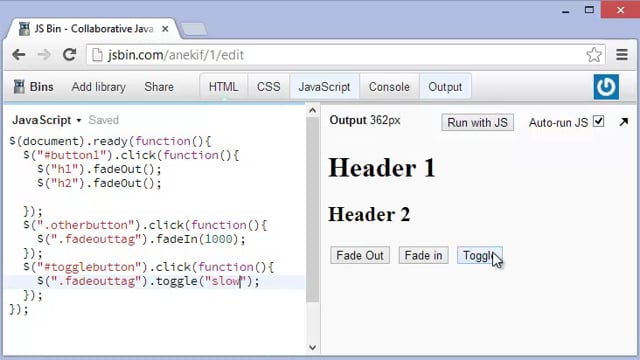Maximize the Chrome window
Viewport: 640px width, 360px height.
tap(589, 10)
